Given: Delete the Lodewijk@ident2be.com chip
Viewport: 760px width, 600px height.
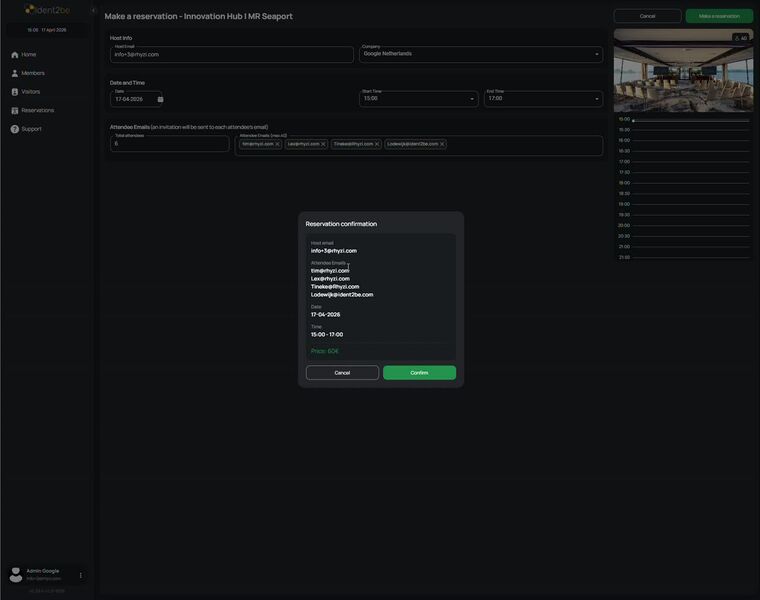Looking at the screenshot, I should pos(442,144).
